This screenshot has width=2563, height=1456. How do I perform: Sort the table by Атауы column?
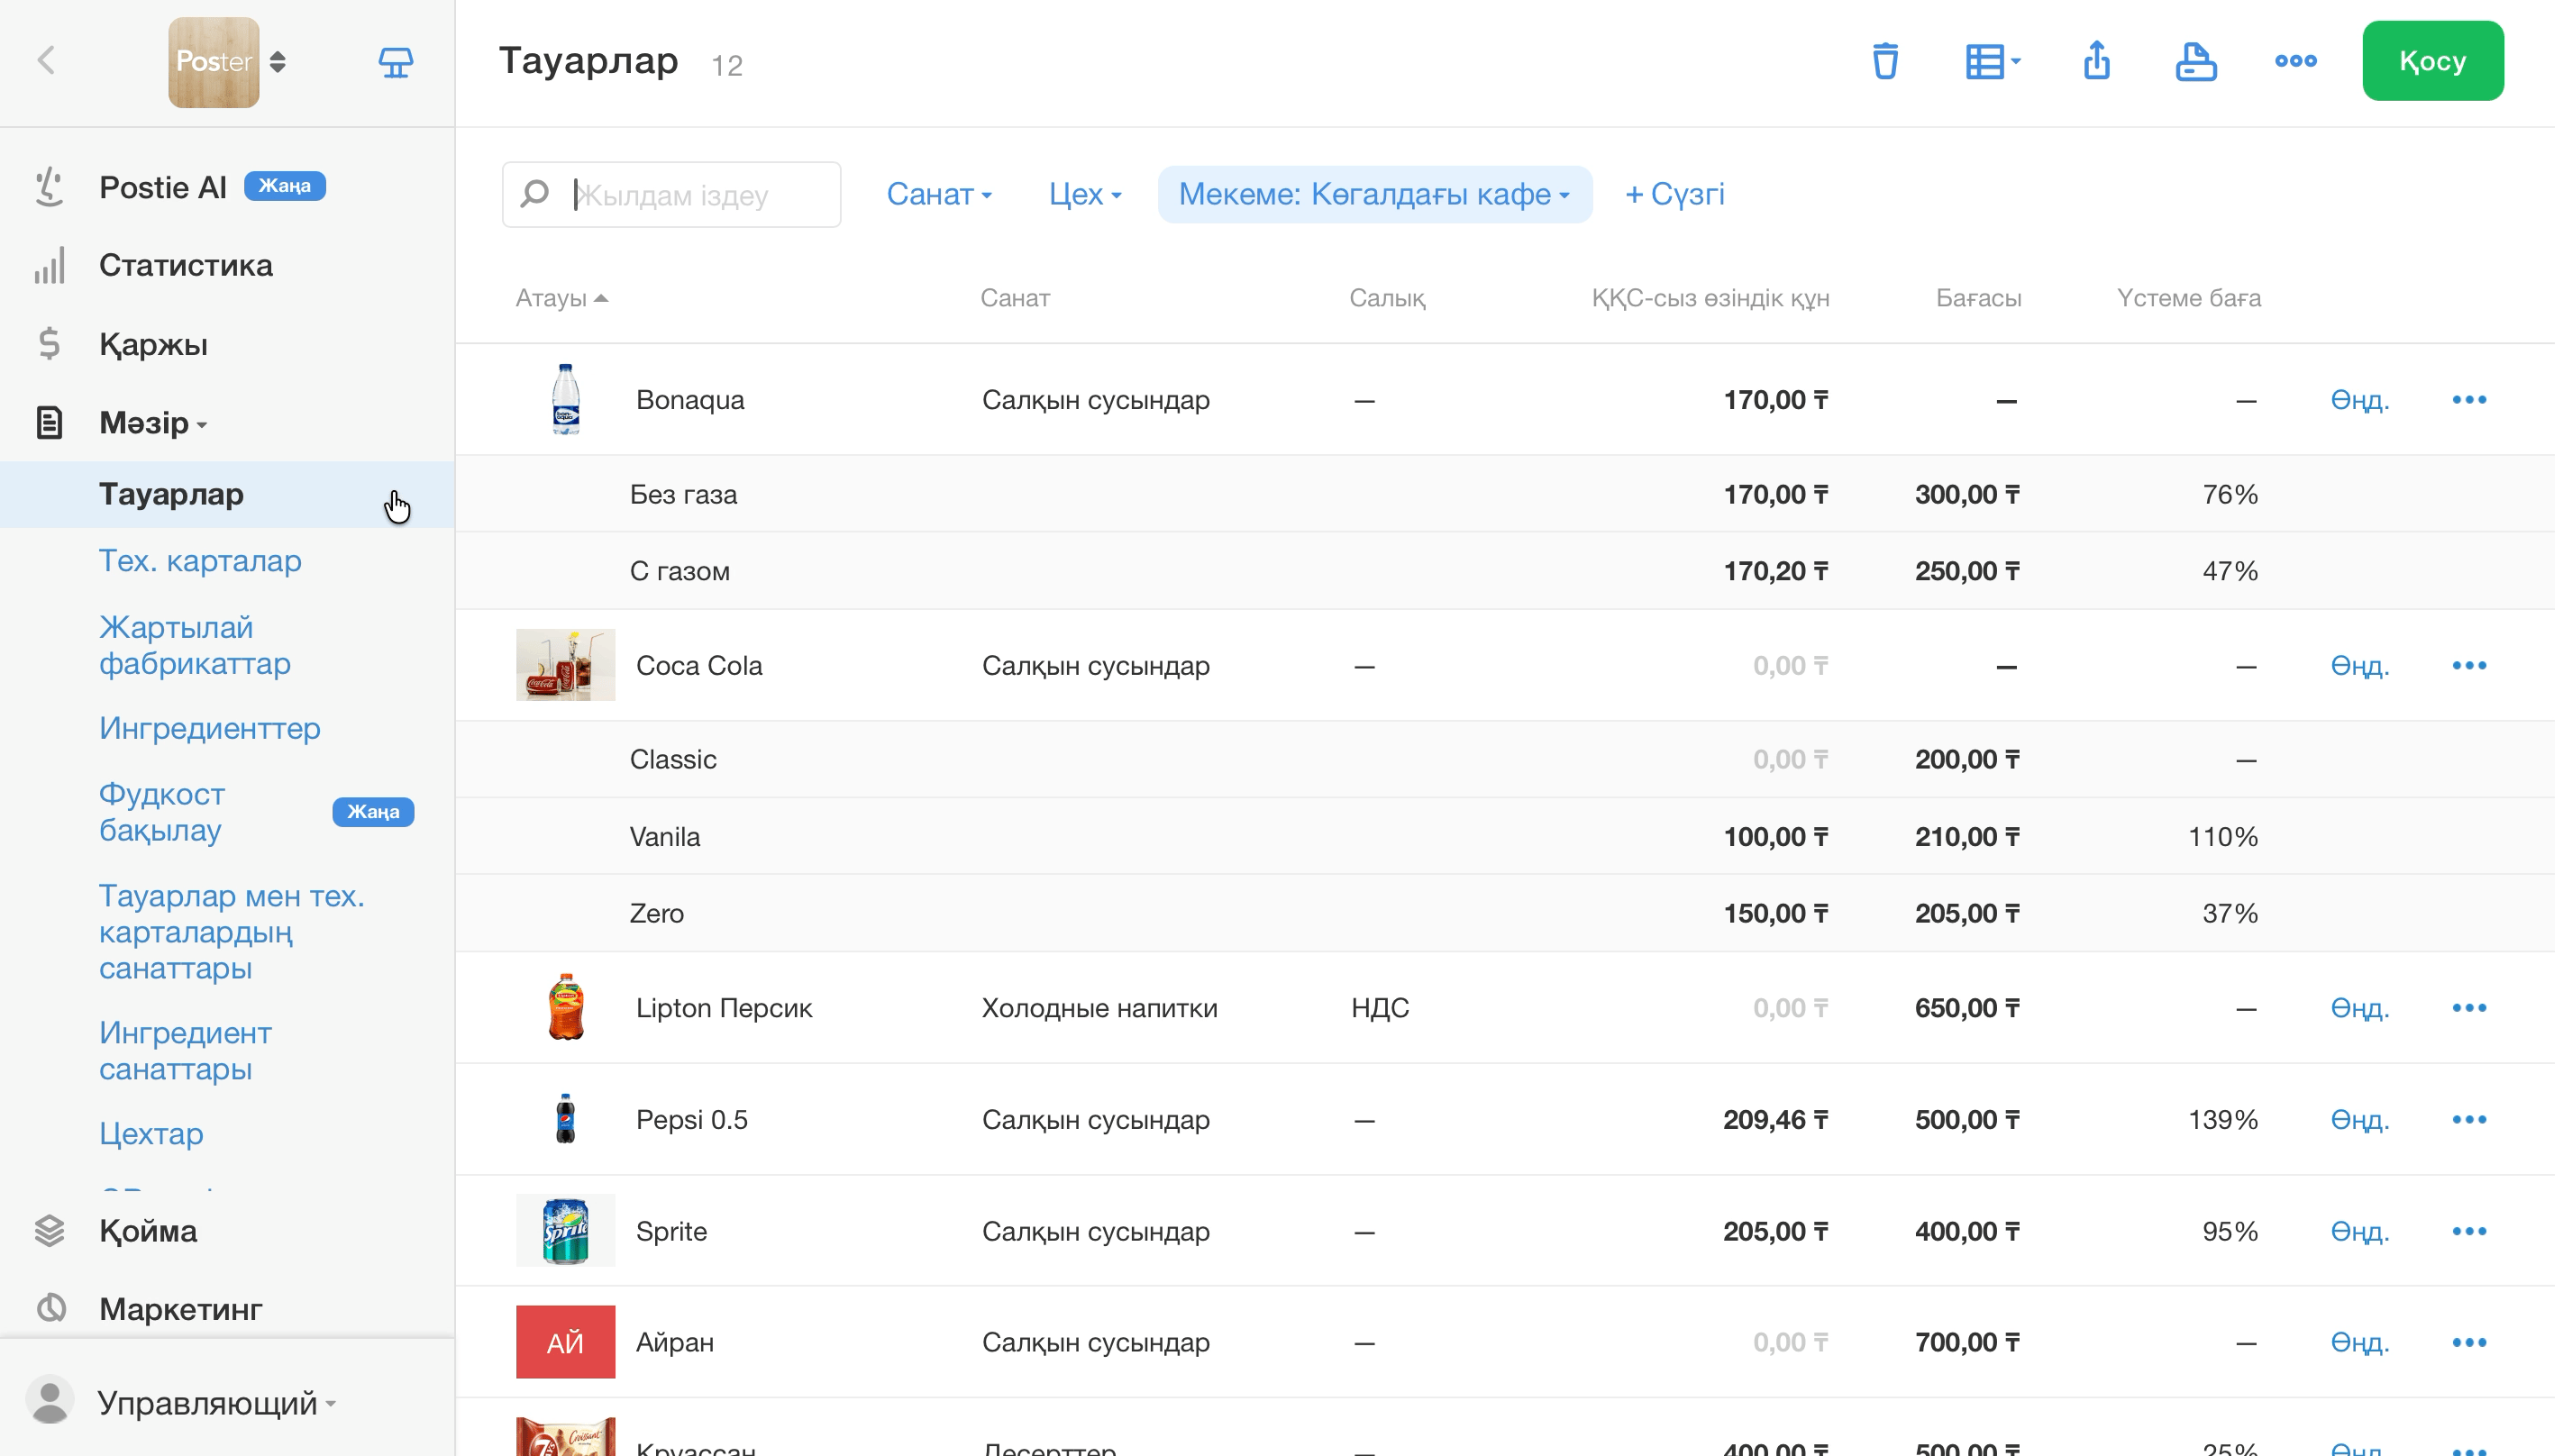[563, 299]
